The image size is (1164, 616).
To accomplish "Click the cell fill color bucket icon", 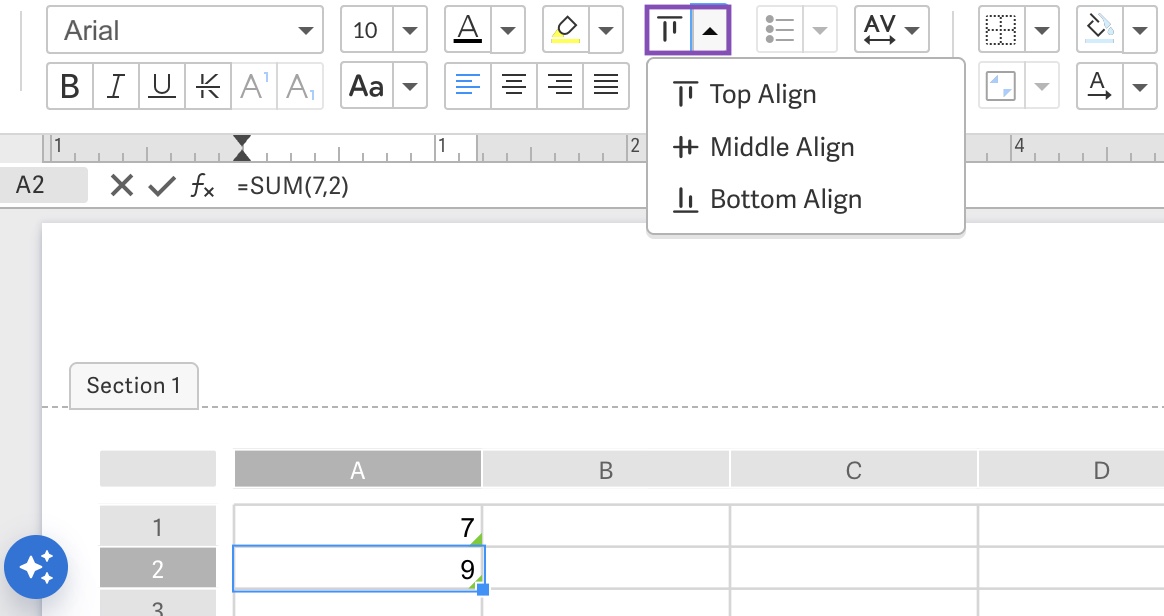I will (1099, 30).
